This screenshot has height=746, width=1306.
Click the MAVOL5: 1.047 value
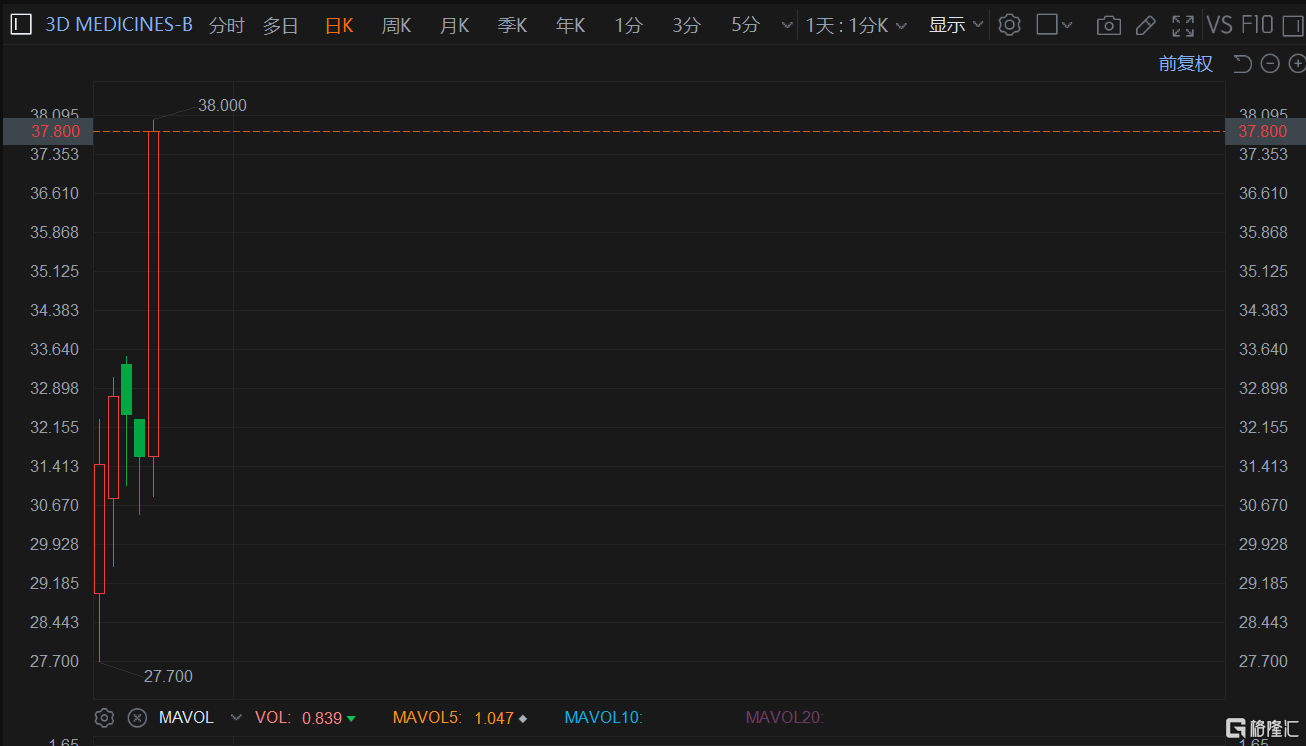coord(460,717)
